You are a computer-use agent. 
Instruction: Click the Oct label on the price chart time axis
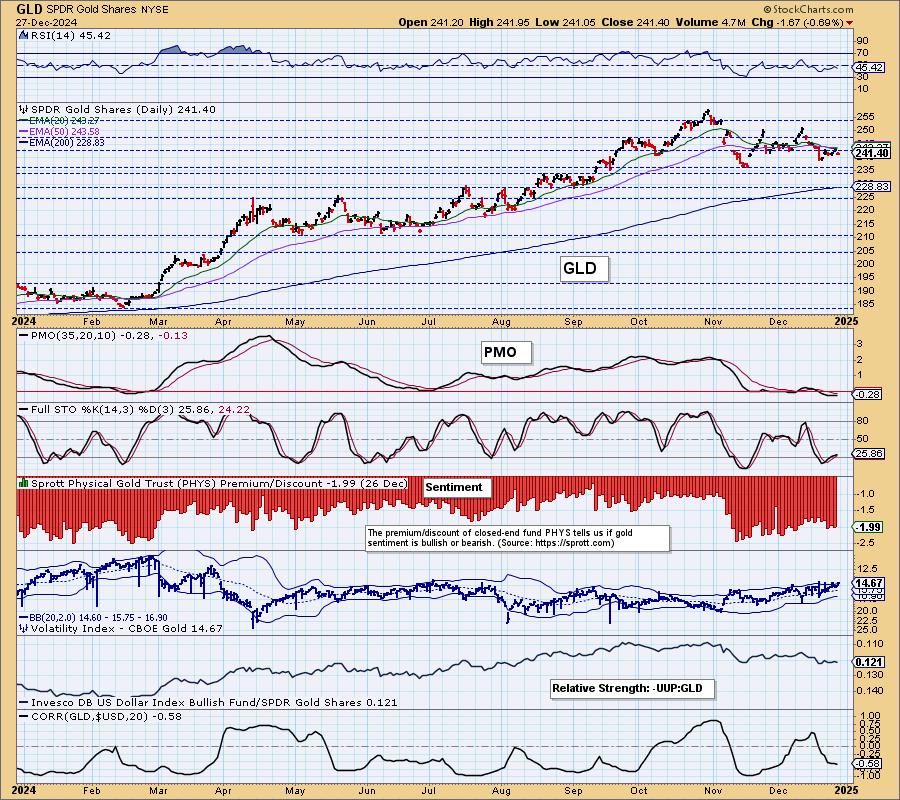[x=638, y=322]
